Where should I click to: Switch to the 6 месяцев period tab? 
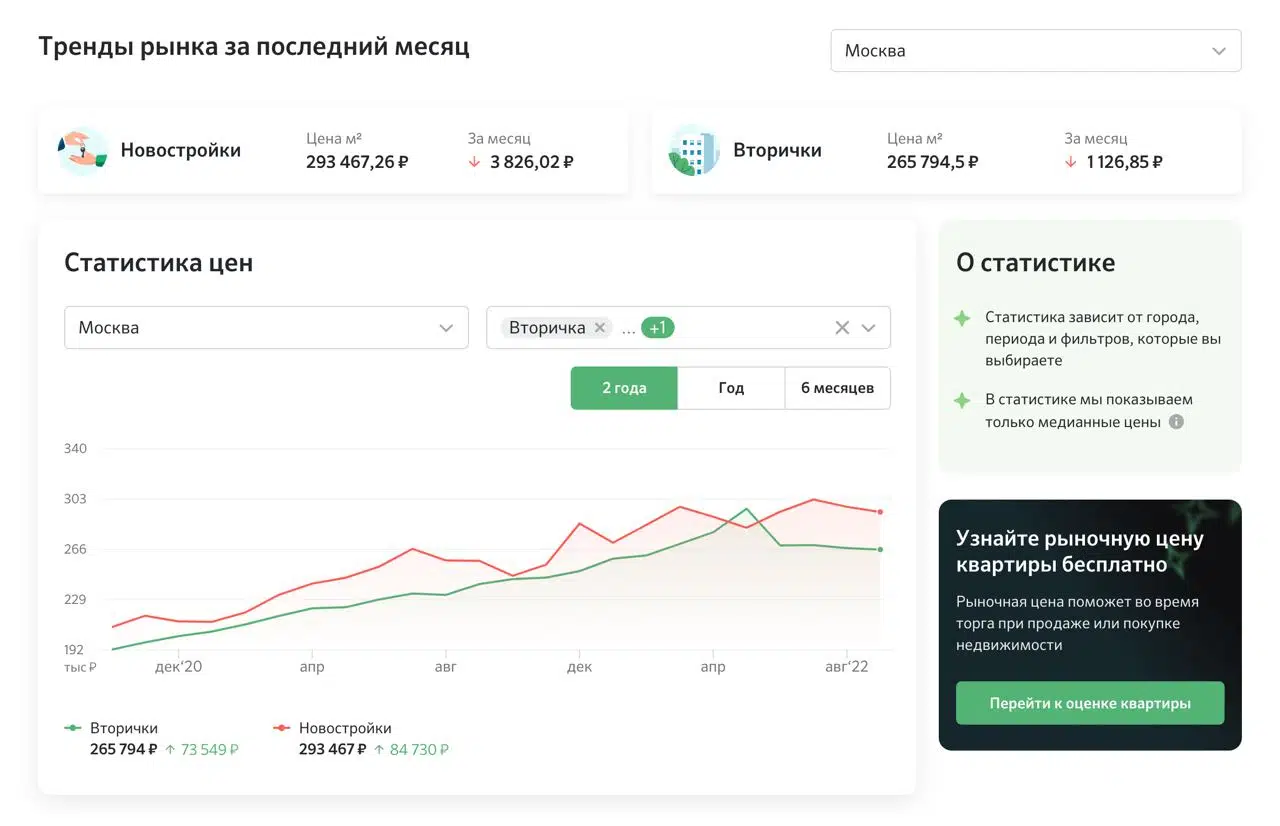[837, 388]
